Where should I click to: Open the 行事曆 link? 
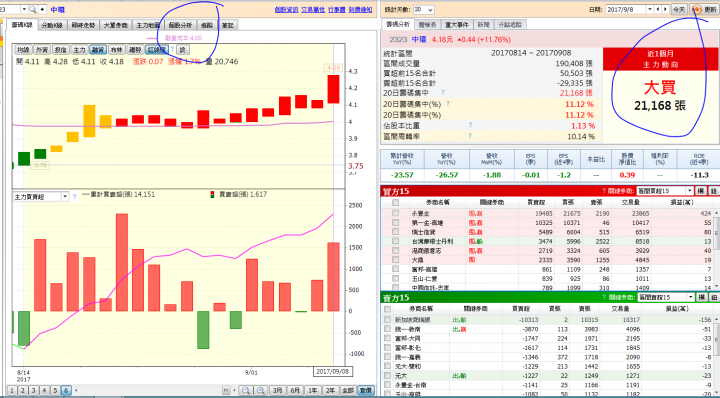(337, 9)
